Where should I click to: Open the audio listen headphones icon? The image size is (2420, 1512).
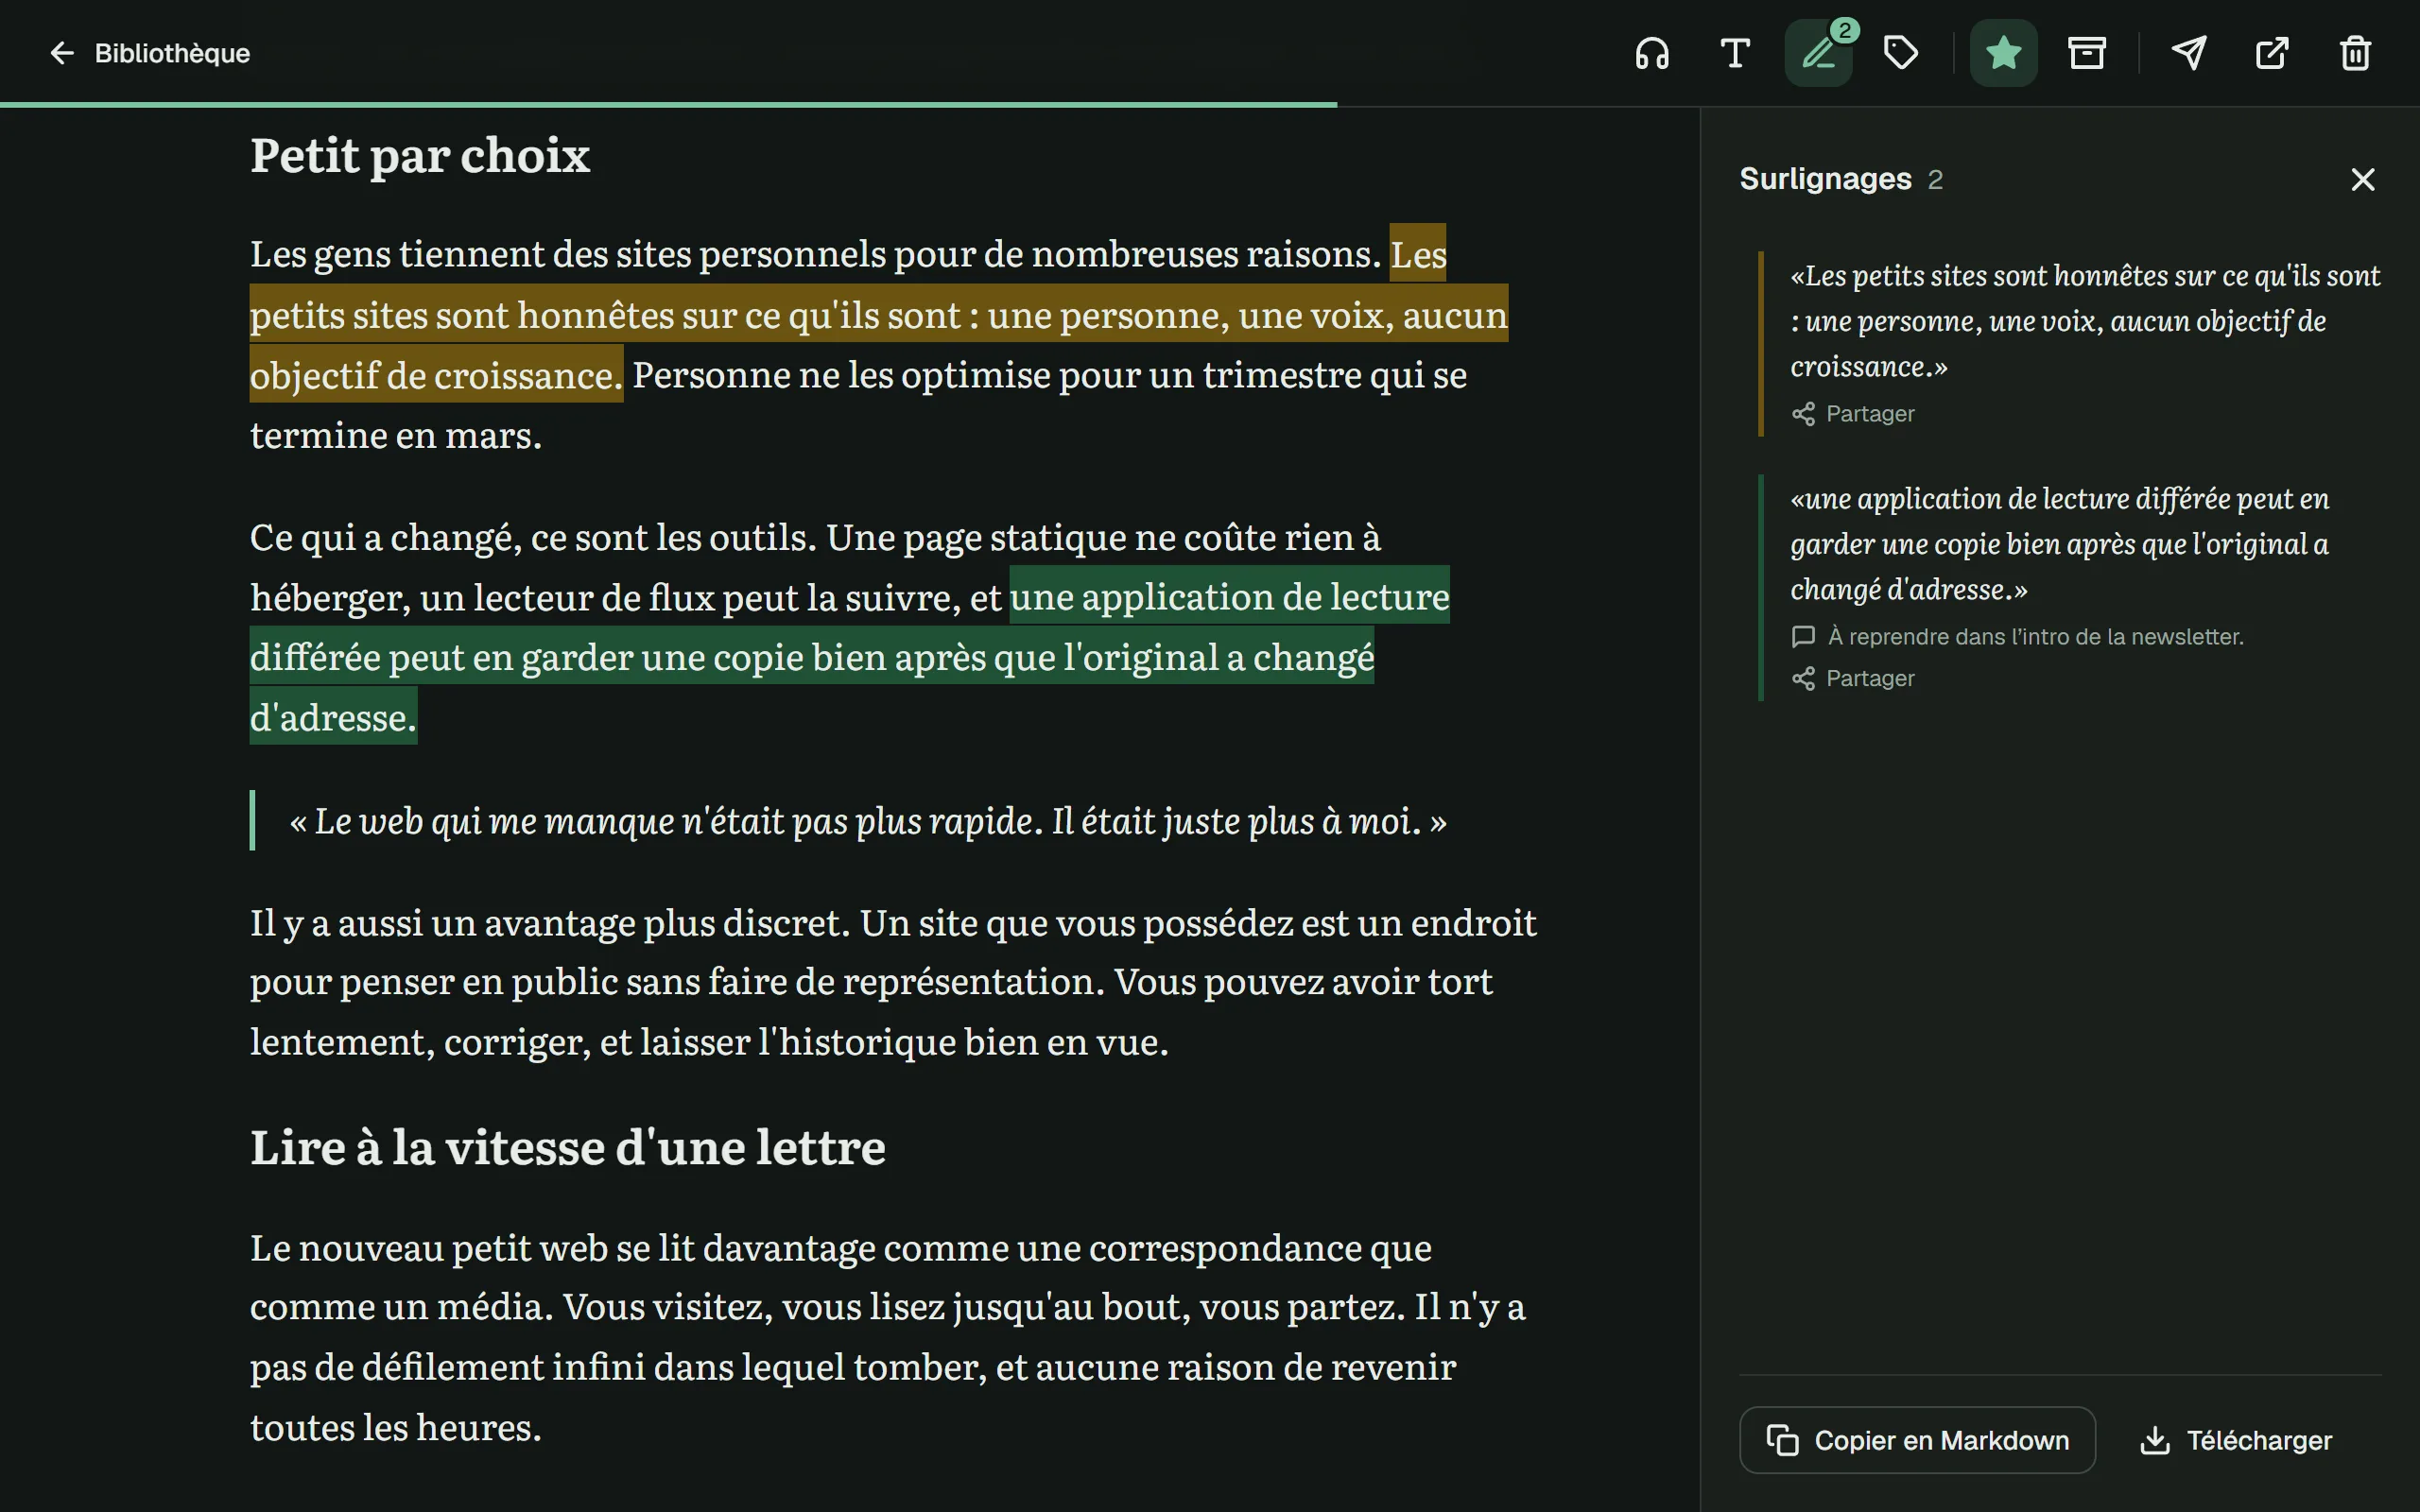click(1652, 53)
